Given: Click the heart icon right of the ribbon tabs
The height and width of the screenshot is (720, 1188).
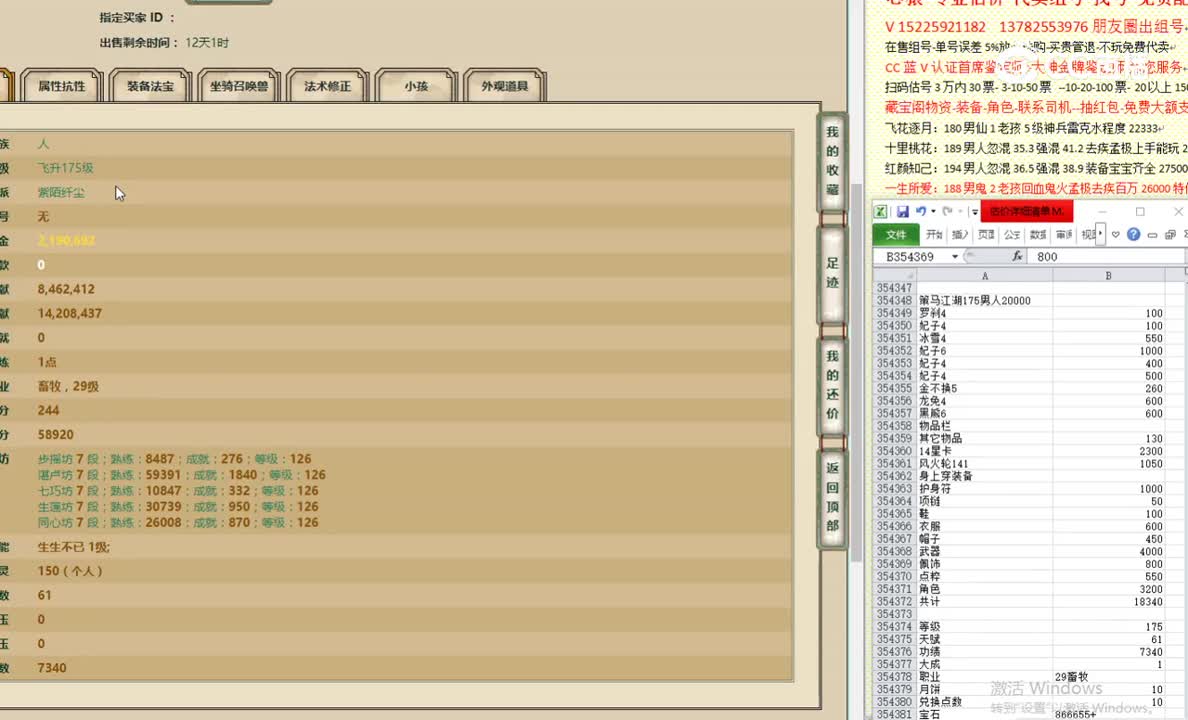Looking at the screenshot, I should 1115,234.
